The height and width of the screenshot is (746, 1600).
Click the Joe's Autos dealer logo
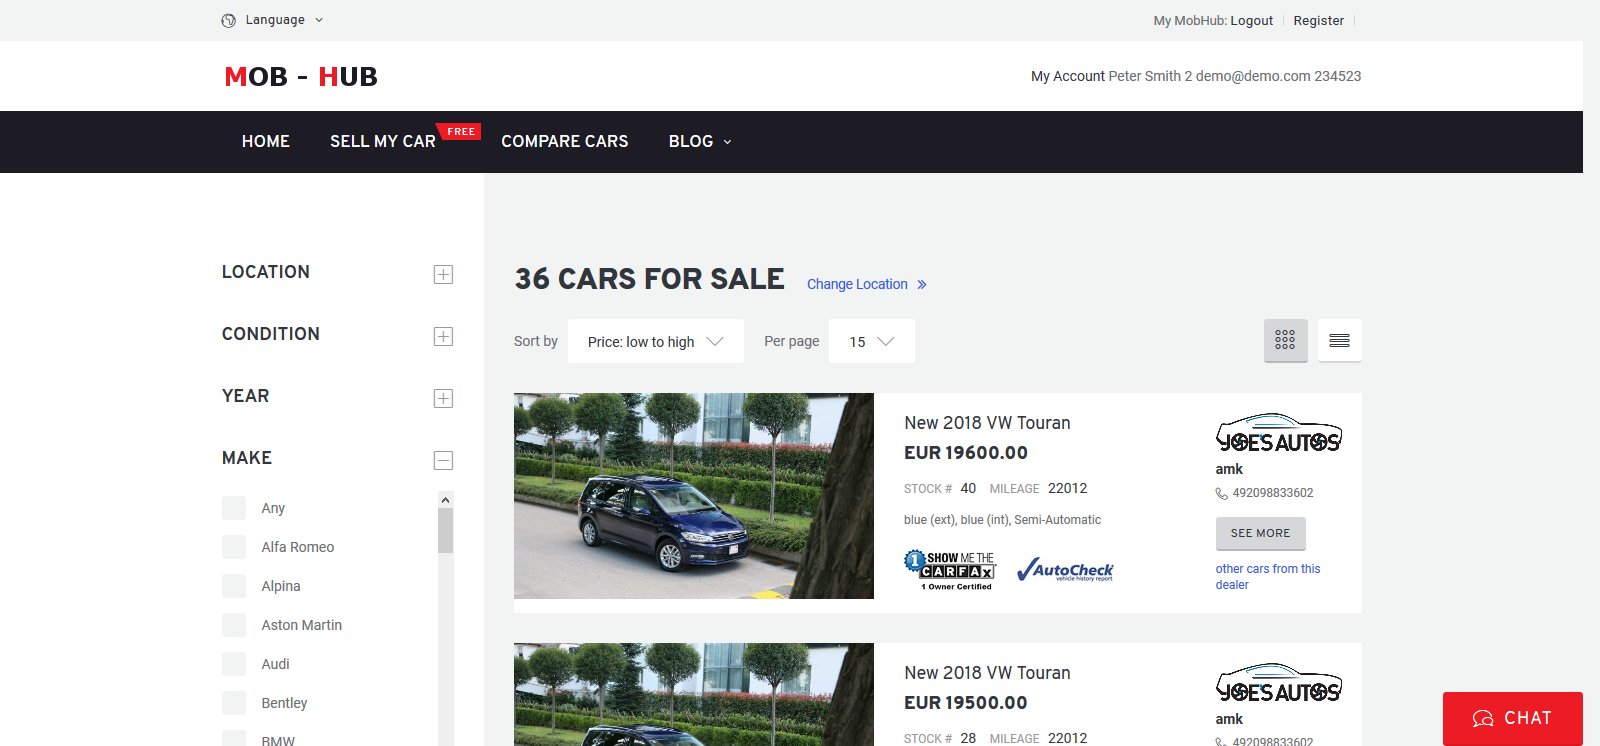(1278, 434)
